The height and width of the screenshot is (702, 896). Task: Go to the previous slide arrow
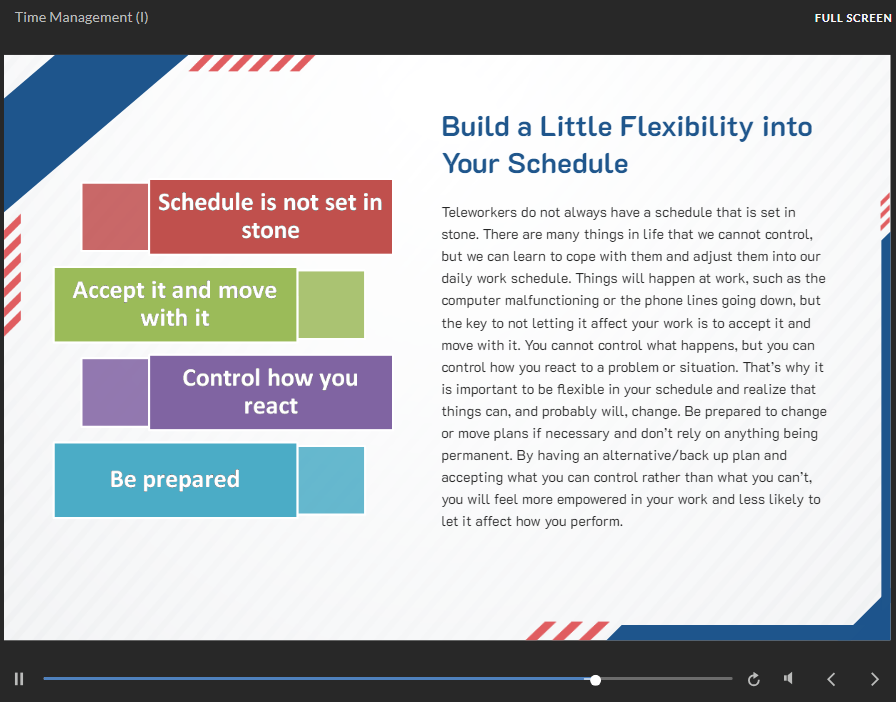click(x=831, y=680)
